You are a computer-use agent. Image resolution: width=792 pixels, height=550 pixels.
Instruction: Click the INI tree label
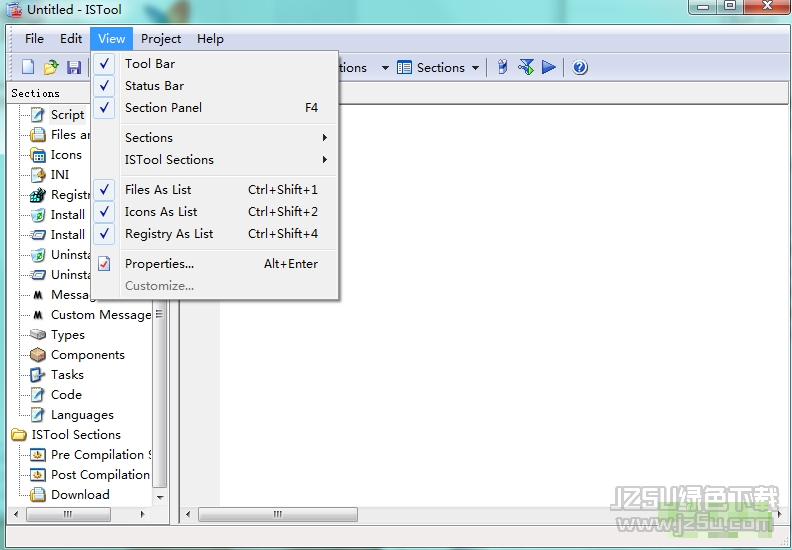(60, 175)
